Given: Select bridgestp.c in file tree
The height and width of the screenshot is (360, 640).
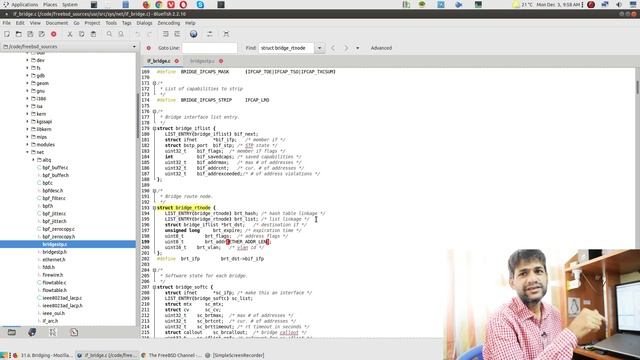Looking at the screenshot, I should (x=54, y=244).
